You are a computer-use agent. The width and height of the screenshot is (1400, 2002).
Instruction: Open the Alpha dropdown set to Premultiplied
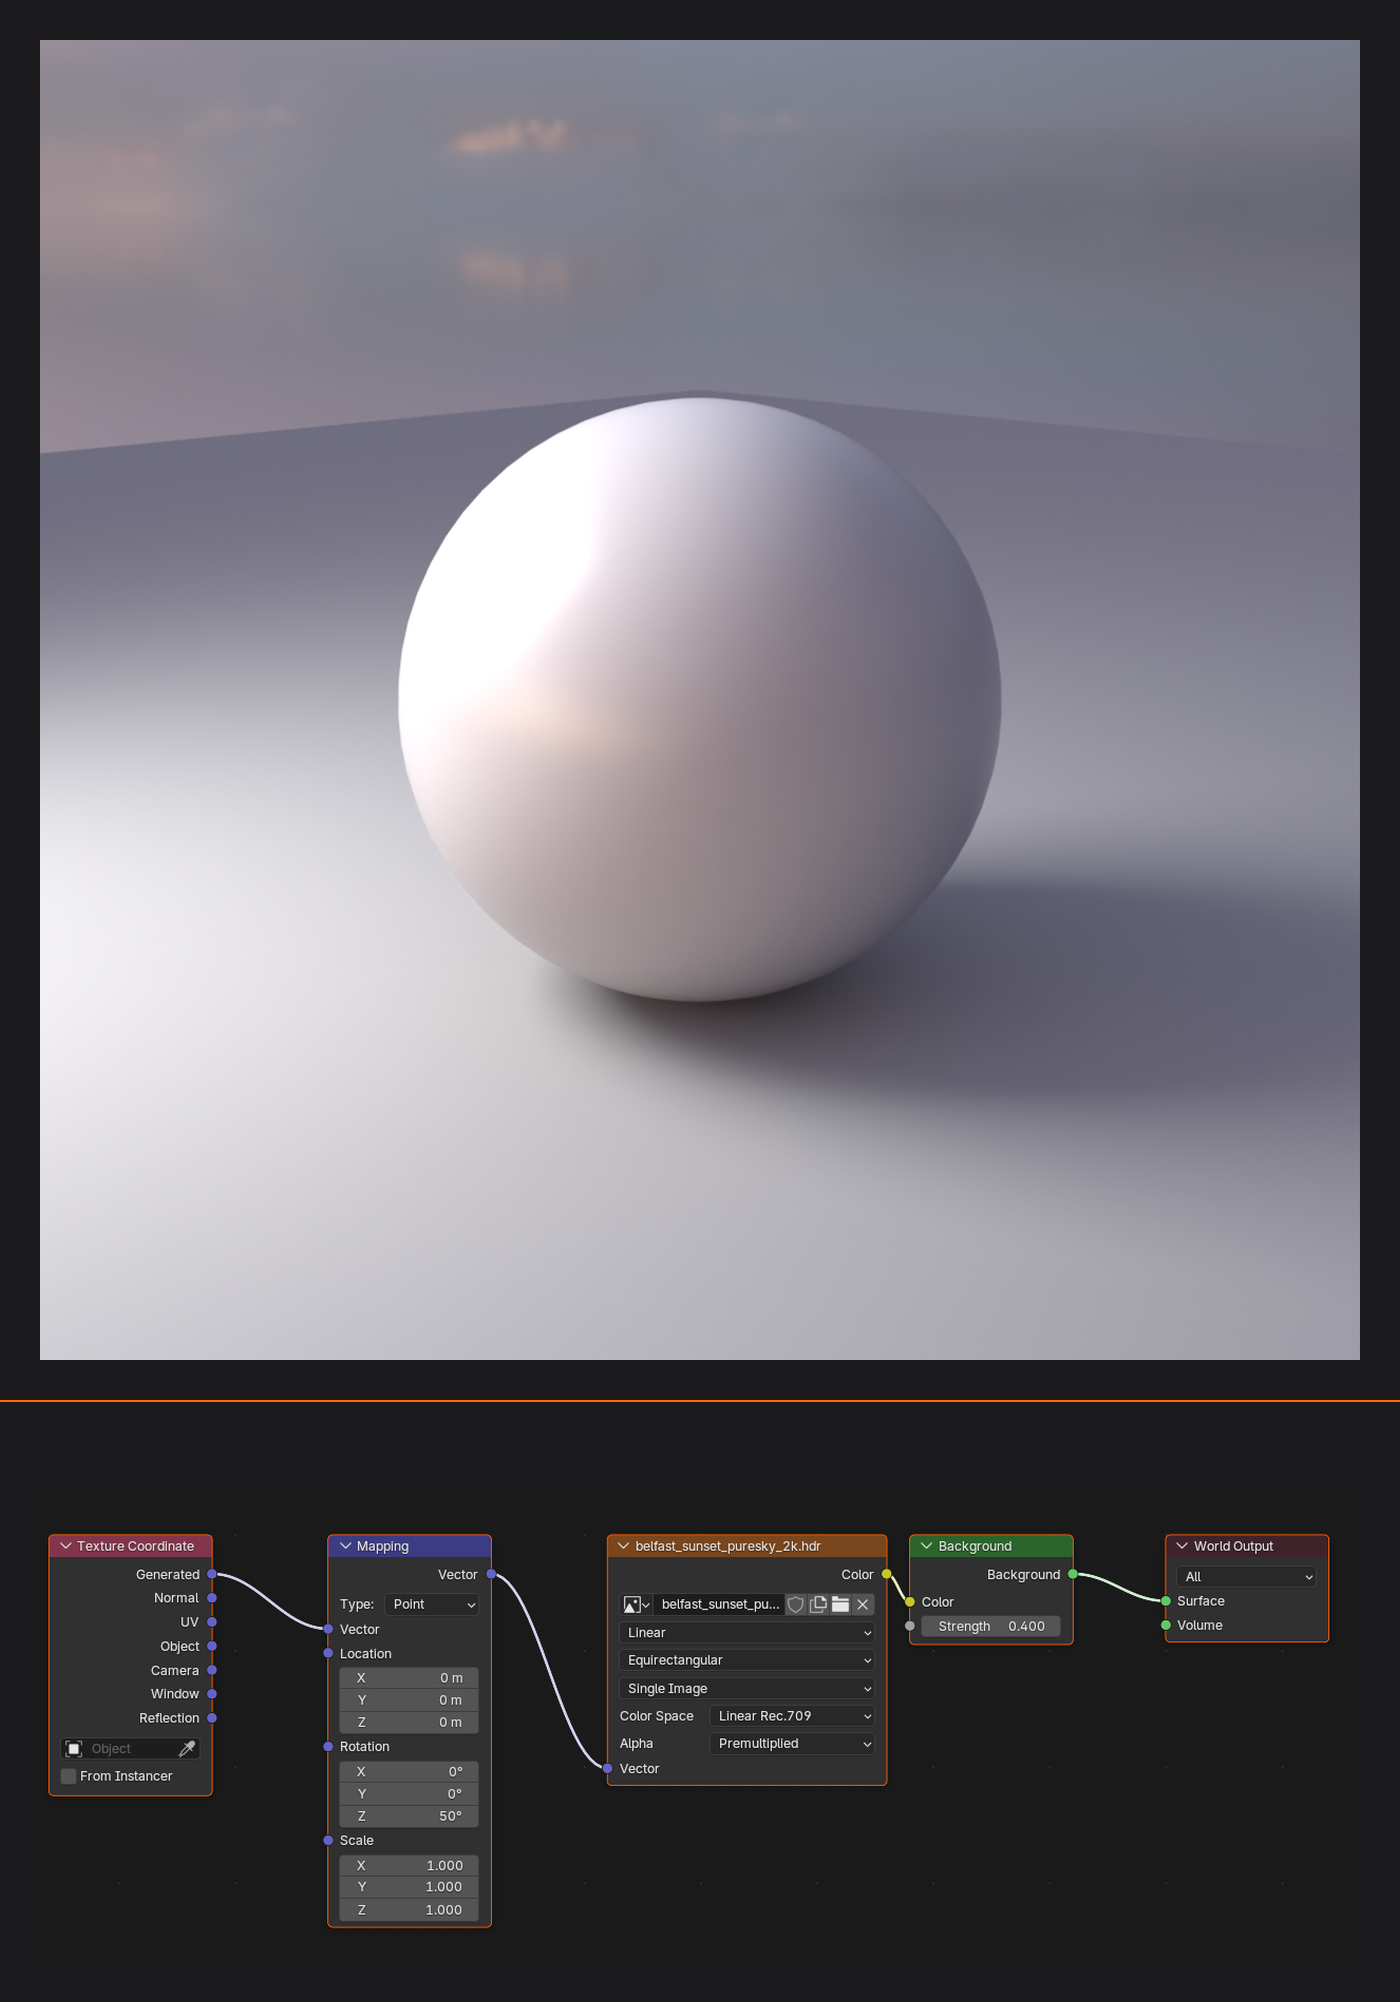click(x=792, y=1743)
